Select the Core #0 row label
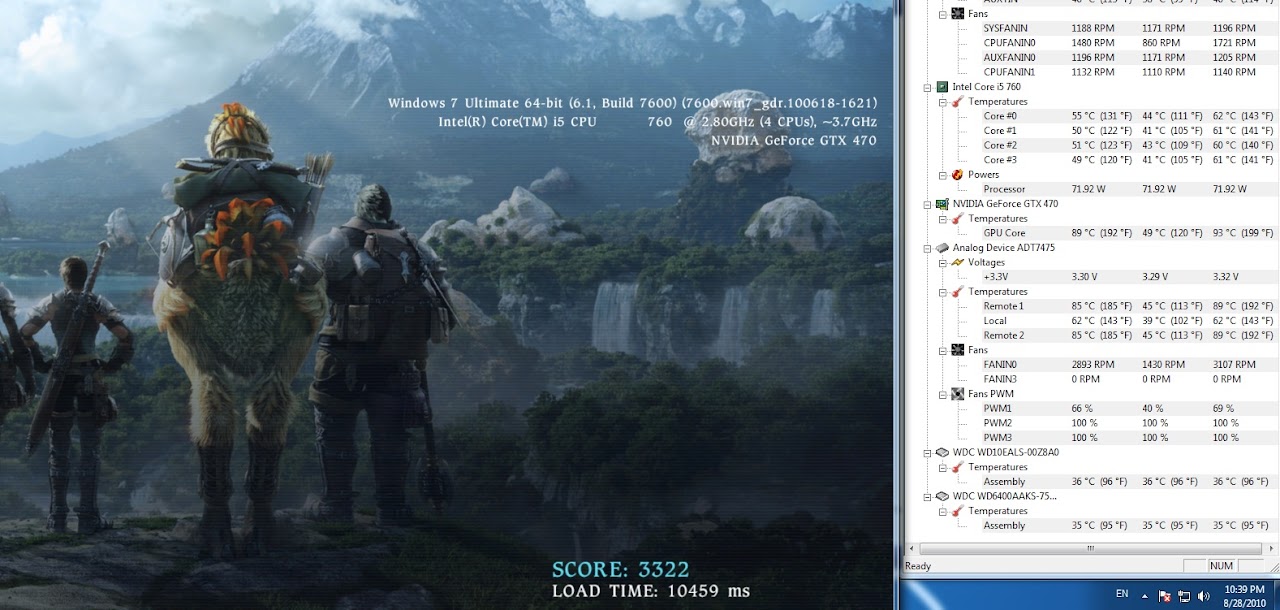This screenshot has height=610, width=1280. (1000, 116)
